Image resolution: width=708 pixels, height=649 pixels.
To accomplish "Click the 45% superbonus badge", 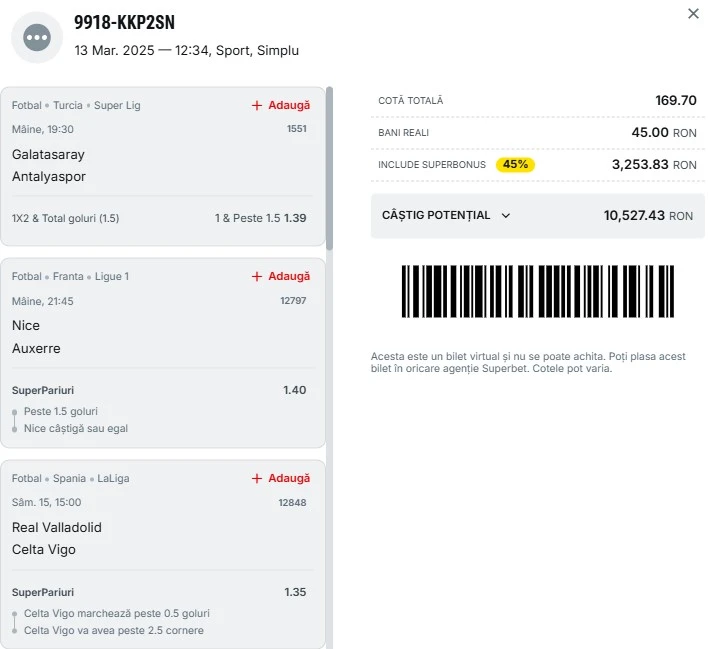I will (x=515, y=164).
